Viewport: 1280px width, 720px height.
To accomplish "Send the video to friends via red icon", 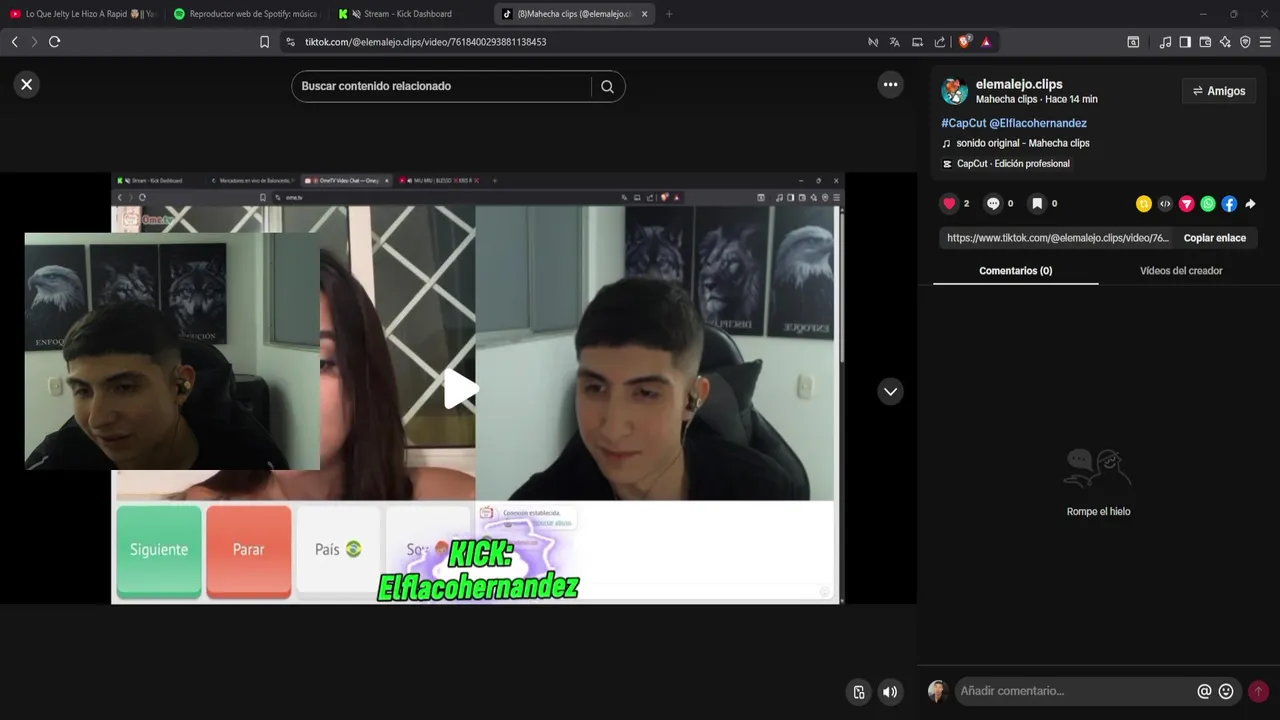I will click(1187, 204).
